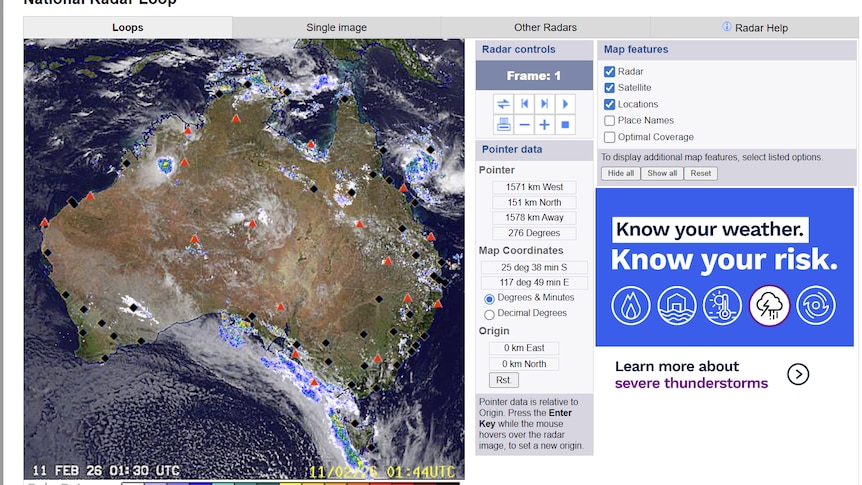Click the print radar image icon

[x=504, y=124]
